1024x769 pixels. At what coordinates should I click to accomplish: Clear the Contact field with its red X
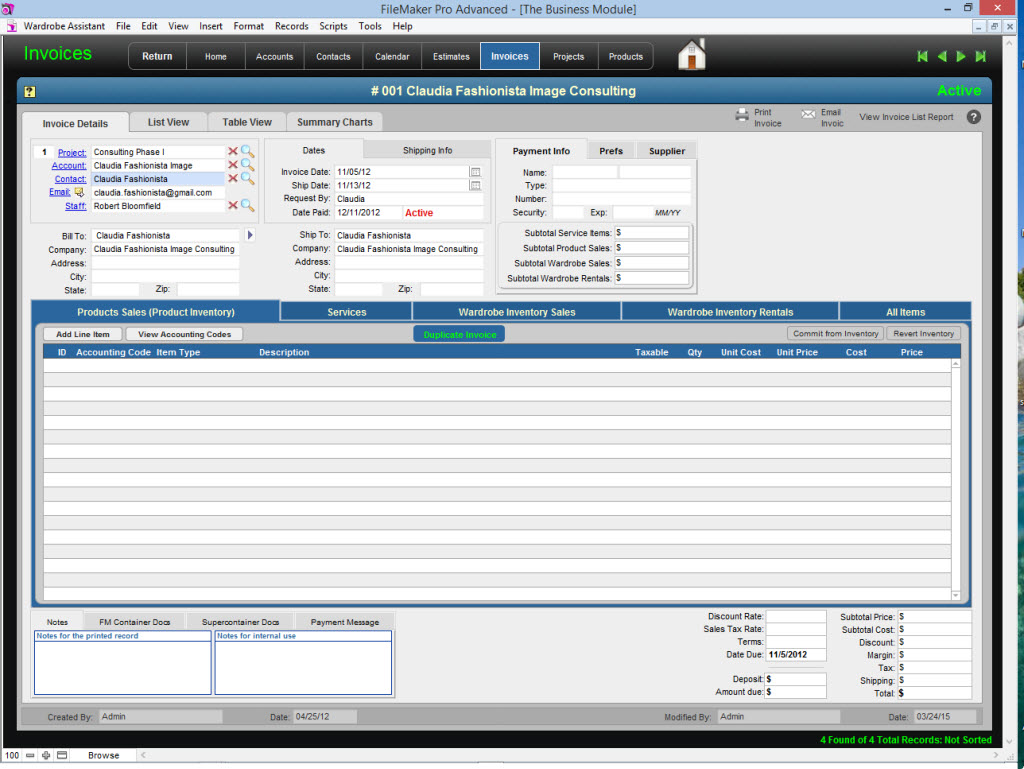click(x=232, y=178)
